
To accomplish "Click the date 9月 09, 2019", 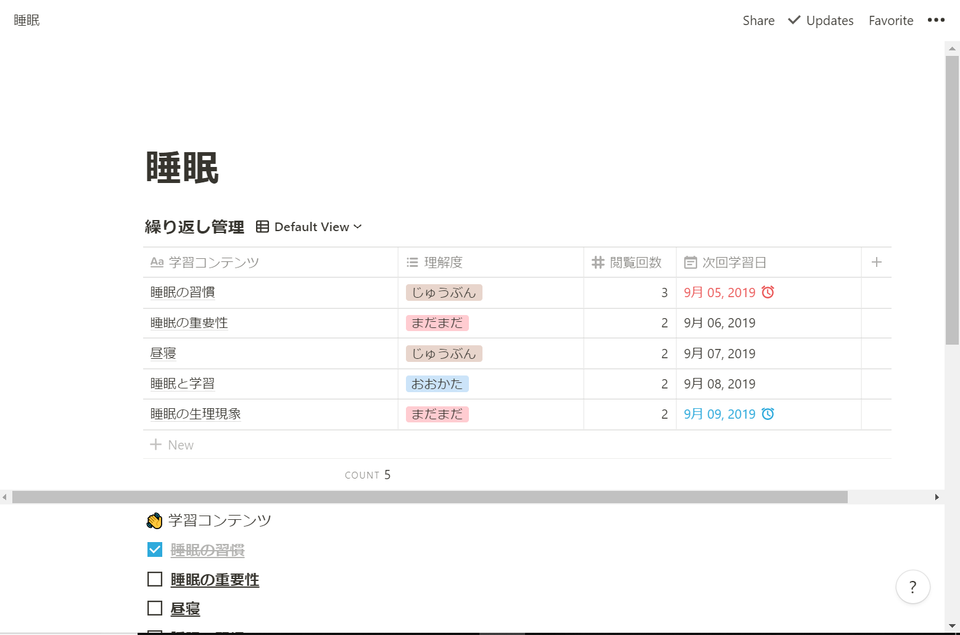I will (719, 414).
